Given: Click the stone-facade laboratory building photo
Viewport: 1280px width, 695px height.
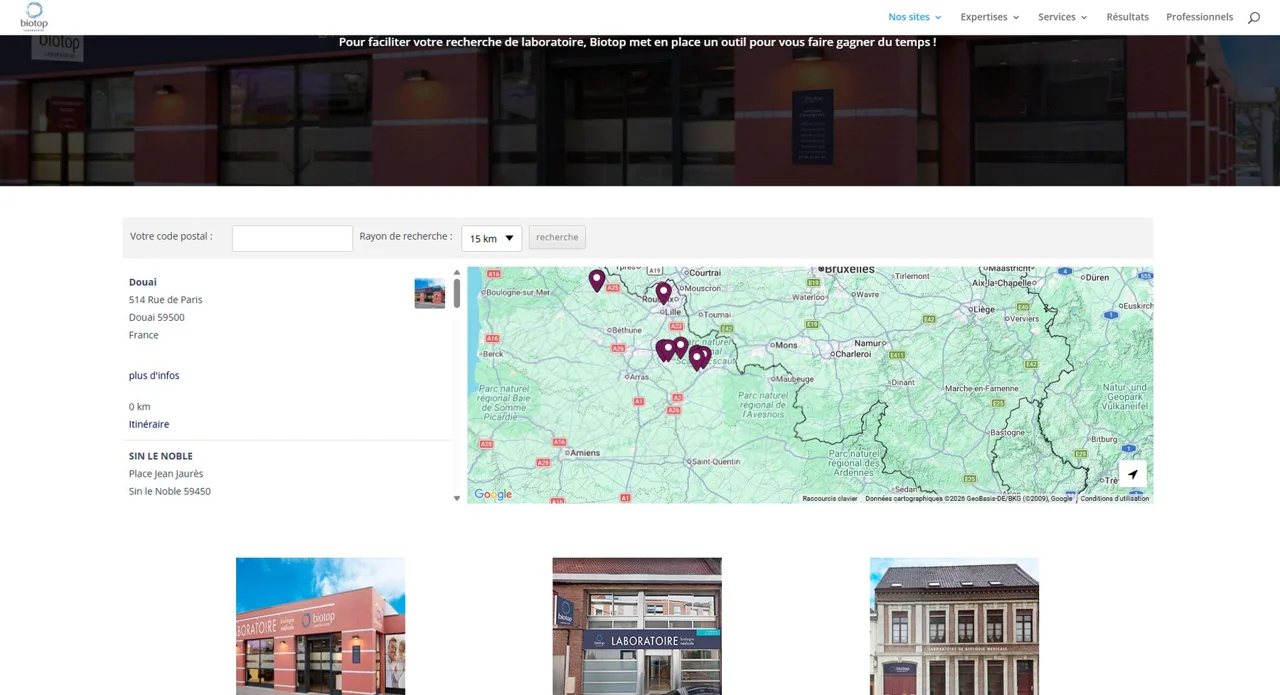Looking at the screenshot, I should (x=954, y=626).
